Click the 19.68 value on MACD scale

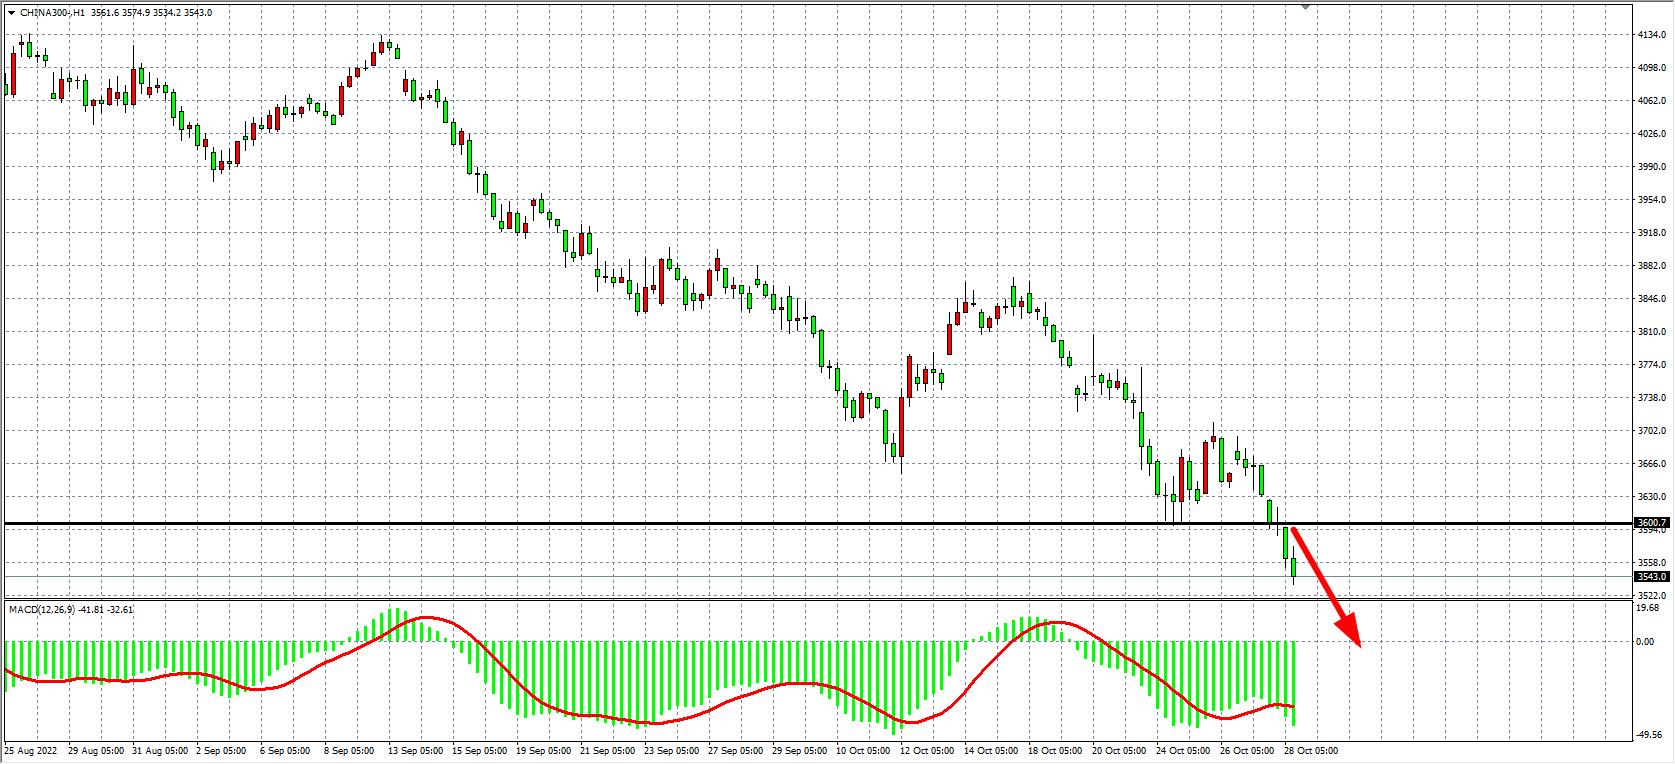coord(1648,607)
